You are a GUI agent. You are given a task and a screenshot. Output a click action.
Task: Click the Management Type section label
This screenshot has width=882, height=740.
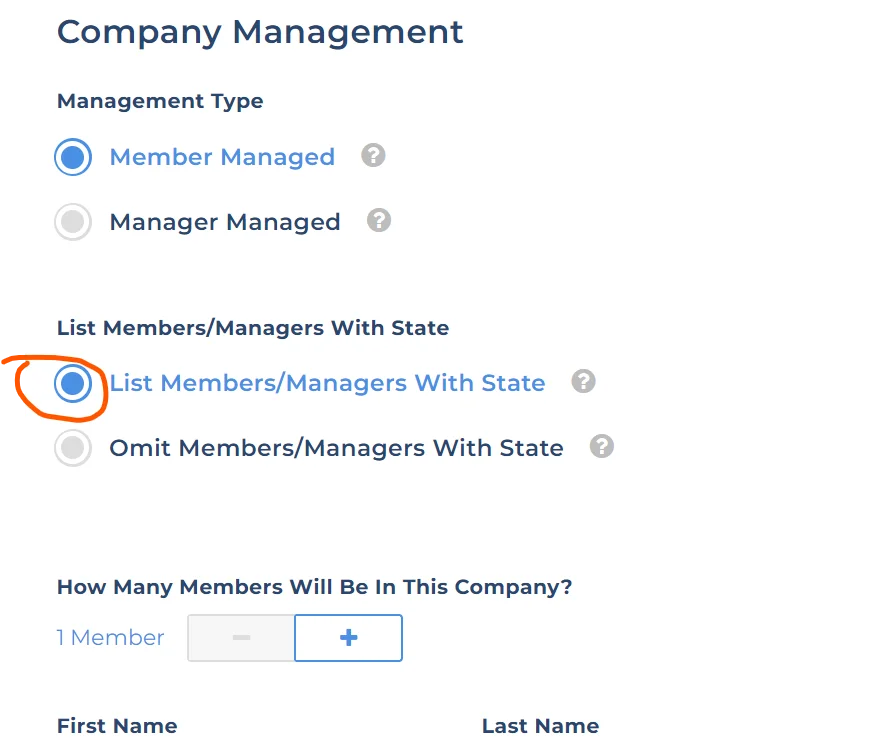(x=160, y=101)
